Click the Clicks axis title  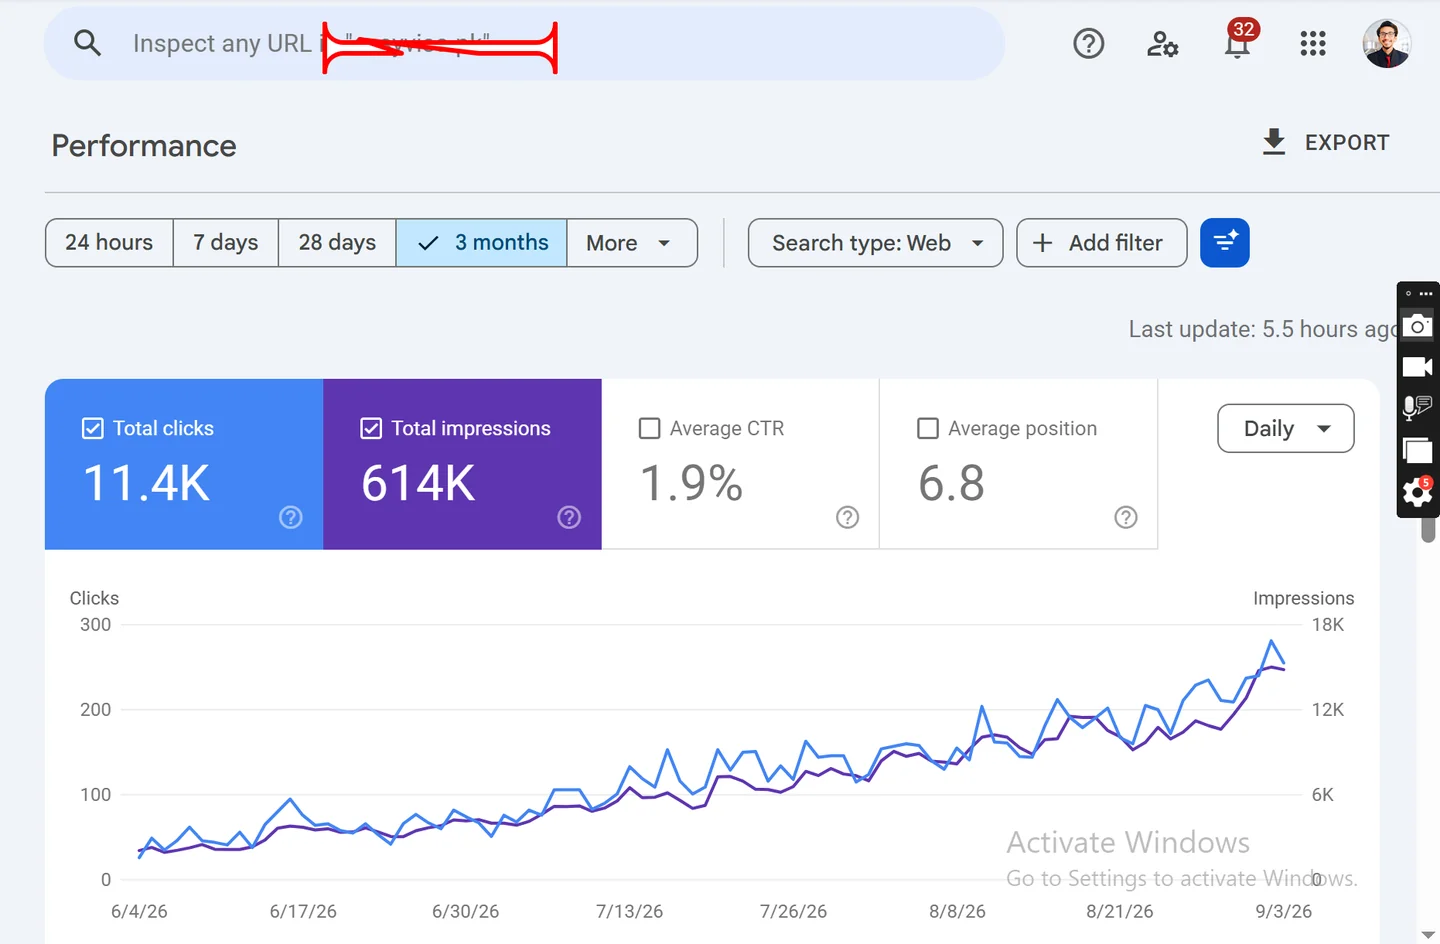(x=94, y=598)
